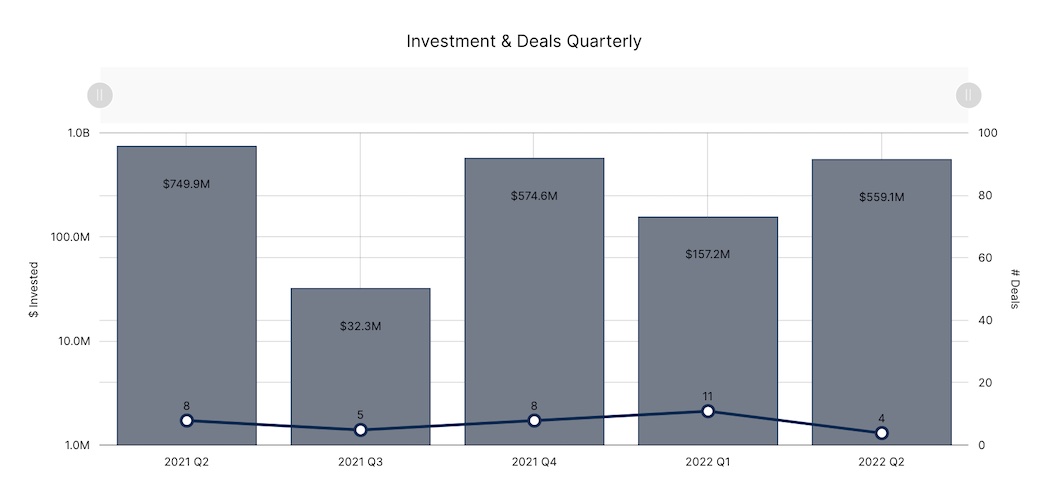Click the 2021 Q2 deals point marker
This screenshot has width=1050, height=489.
click(187, 420)
